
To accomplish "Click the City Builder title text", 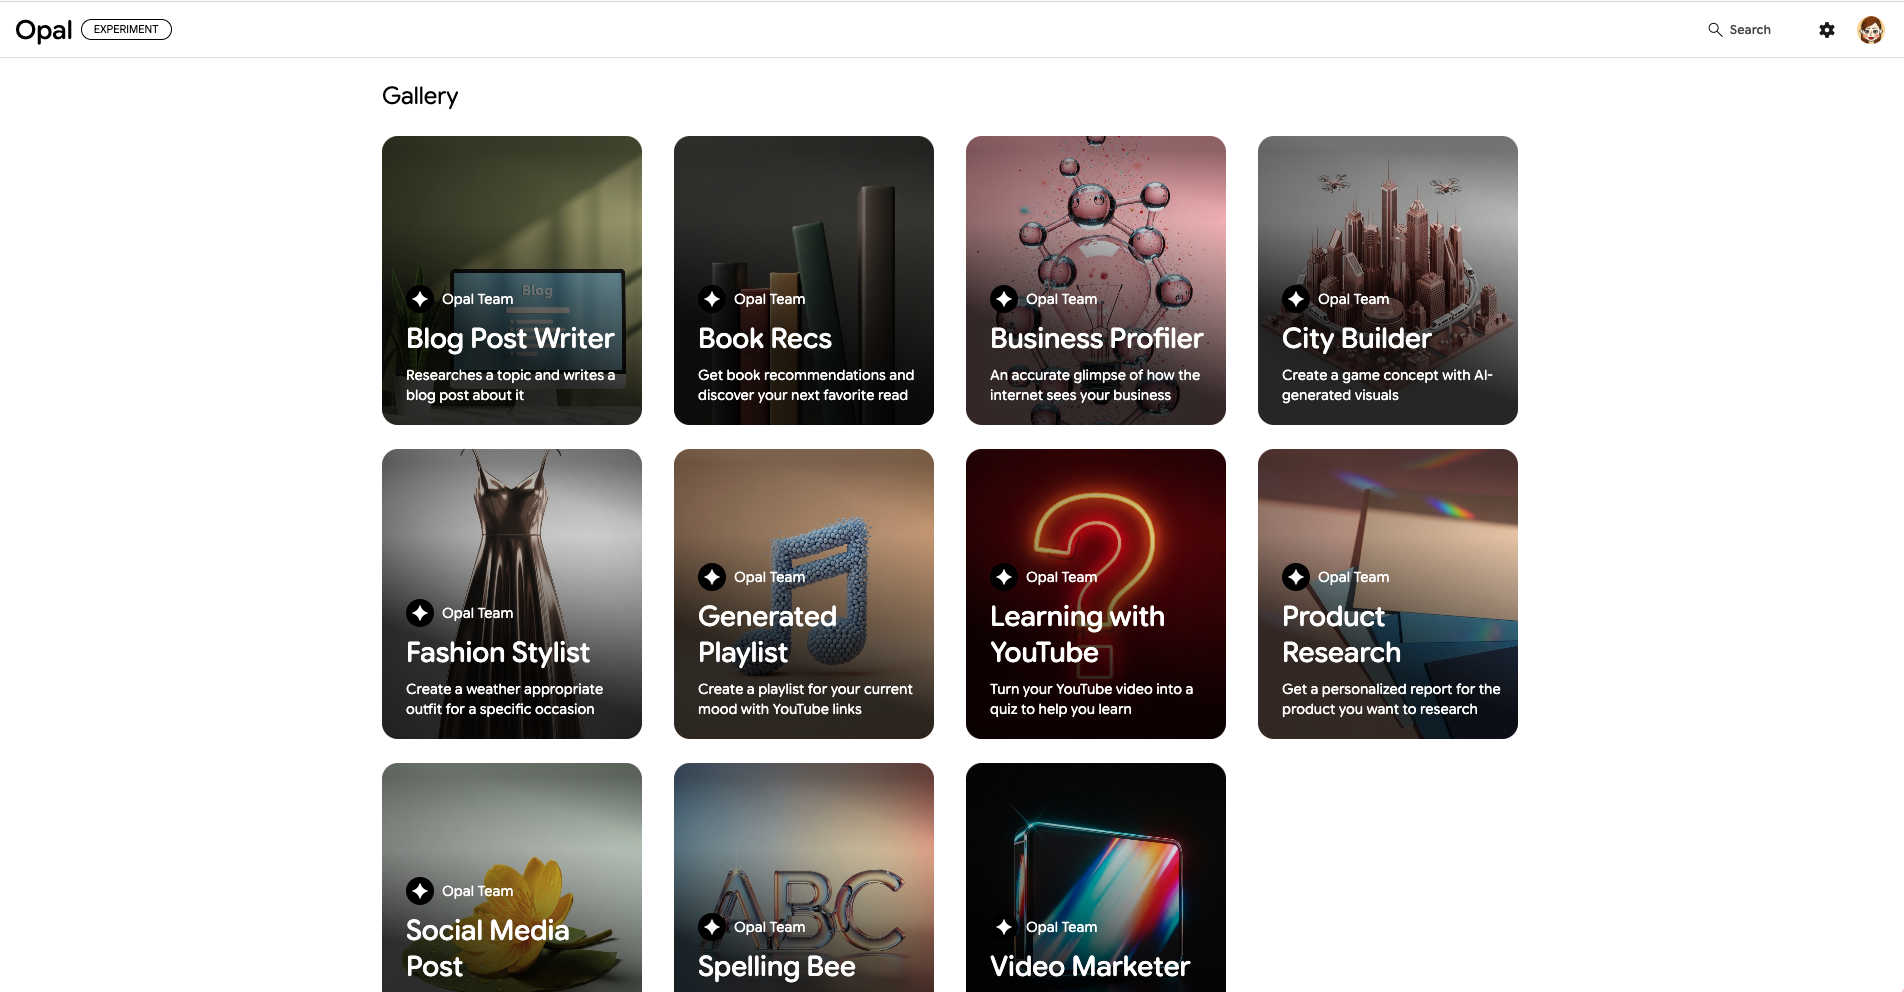I will coord(1356,339).
